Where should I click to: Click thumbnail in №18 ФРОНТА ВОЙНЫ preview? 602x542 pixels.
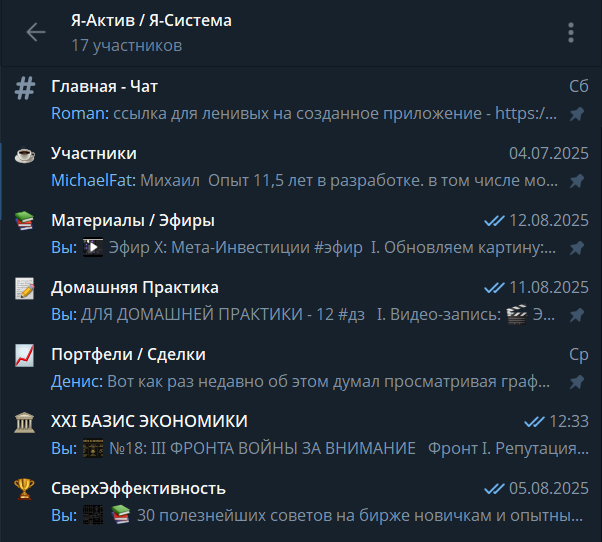(x=93, y=449)
